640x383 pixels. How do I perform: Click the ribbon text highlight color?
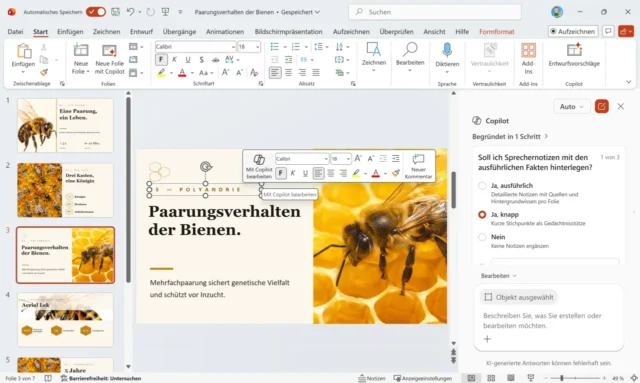[161, 73]
